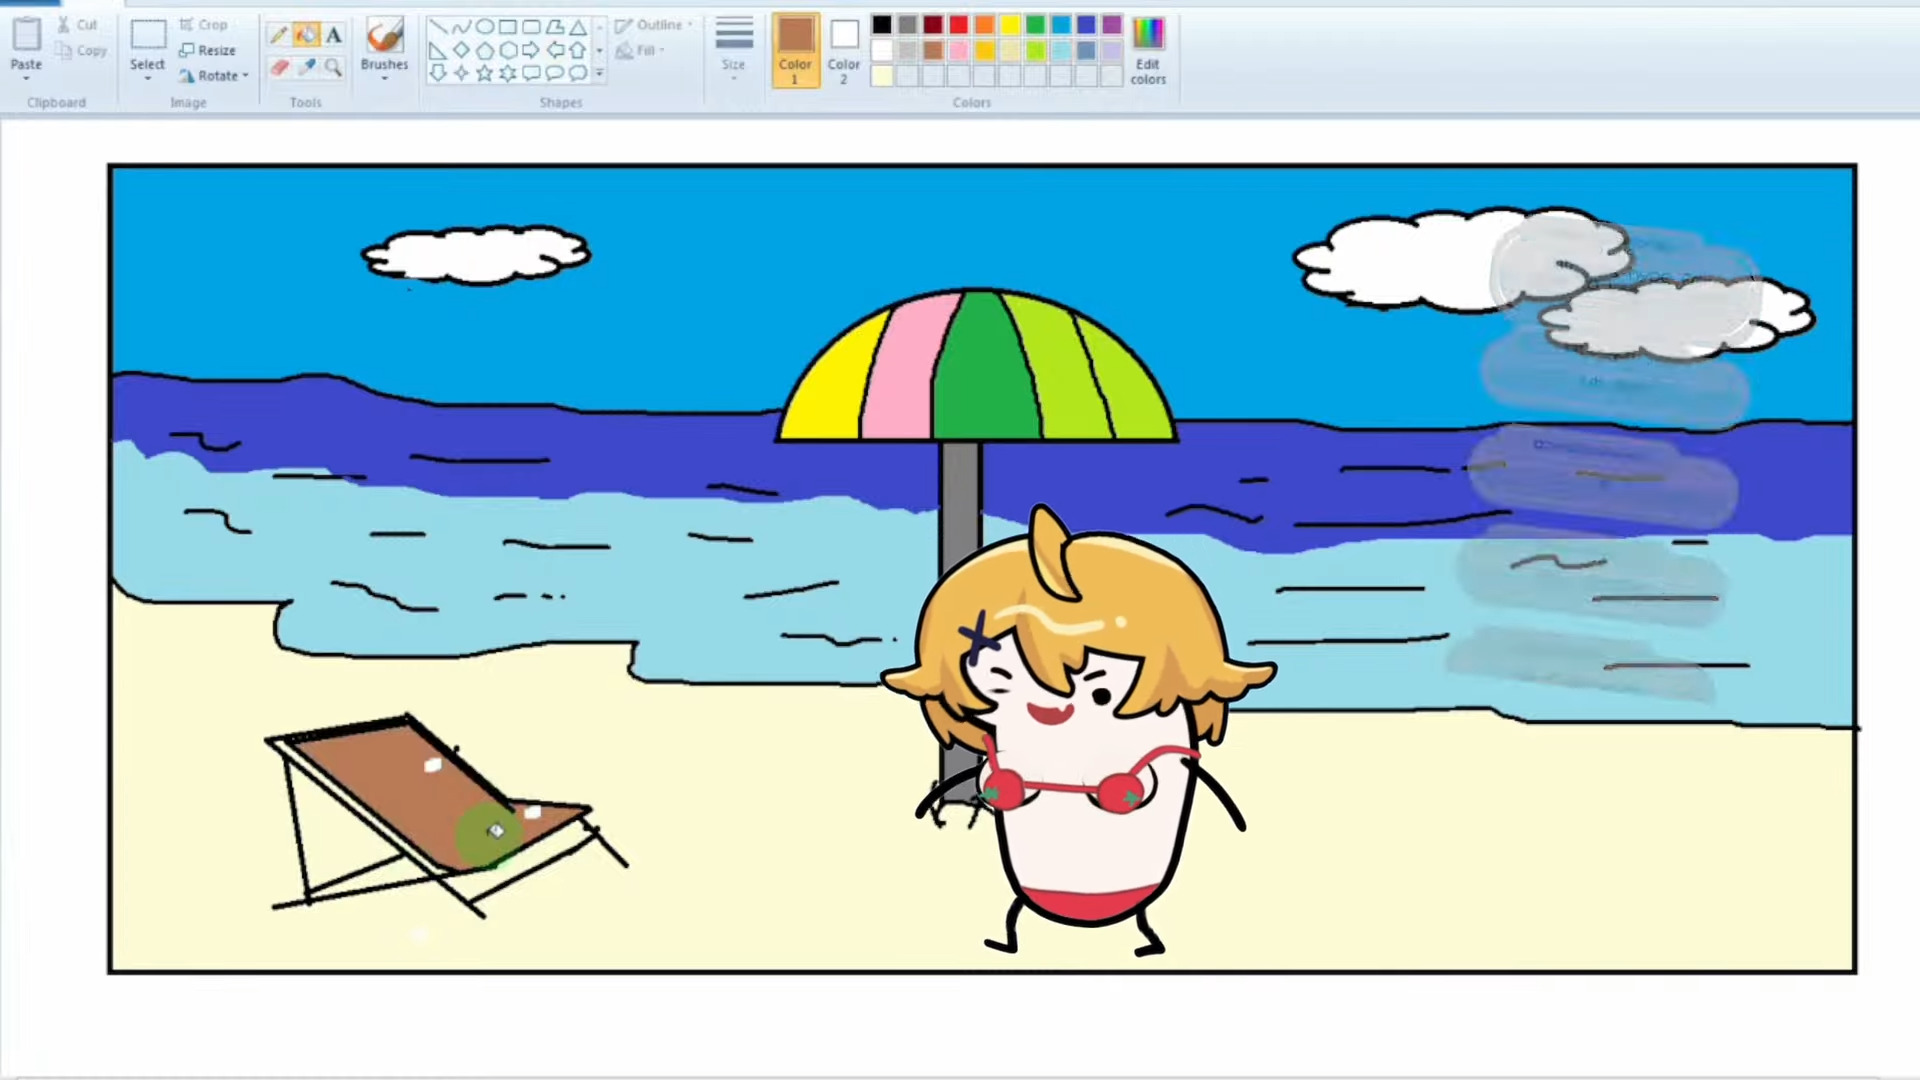The height and width of the screenshot is (1080, 1920).
Task: Expand the Select dropdown arrow
Action: [x=147, y=78]
